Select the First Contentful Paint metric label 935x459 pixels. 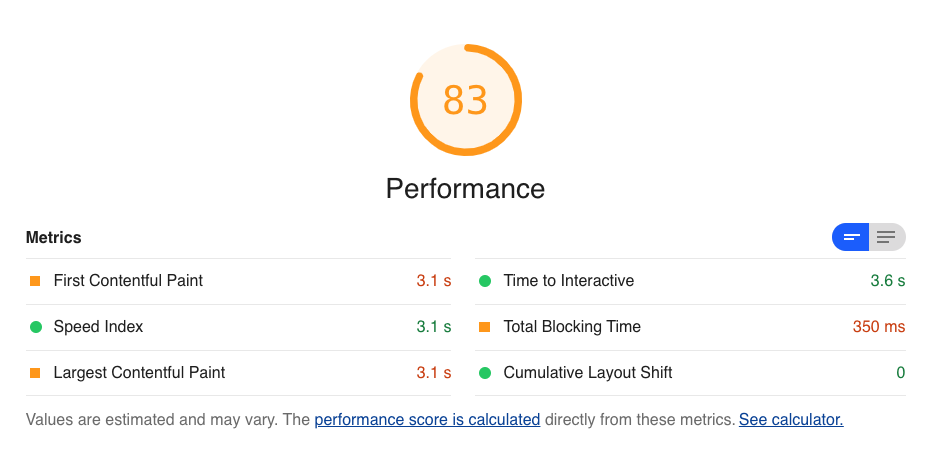coord(128,280)
